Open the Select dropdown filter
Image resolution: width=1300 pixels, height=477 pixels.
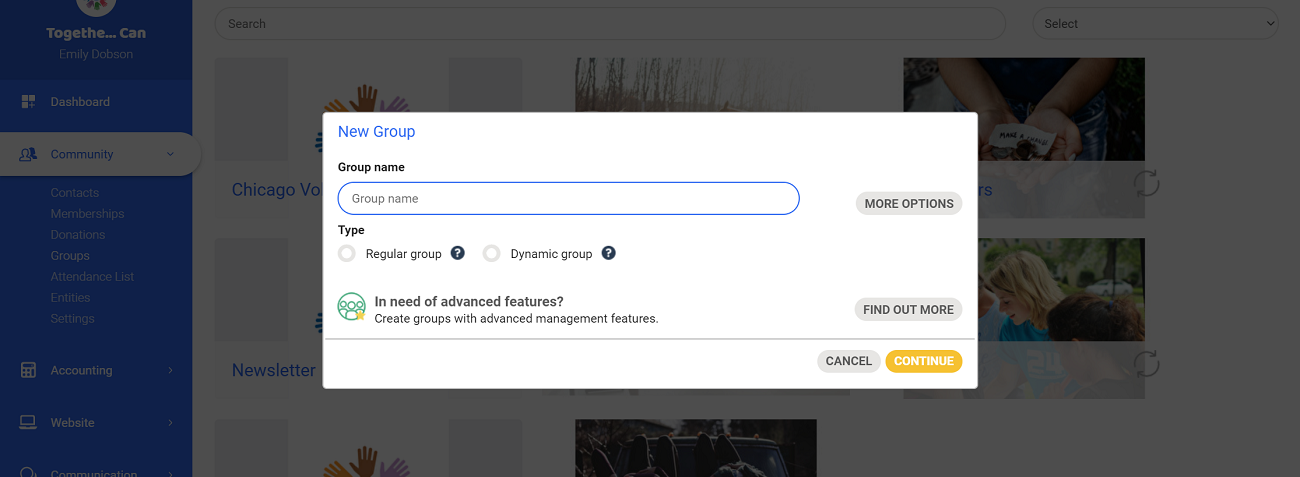click(1155, 24)
